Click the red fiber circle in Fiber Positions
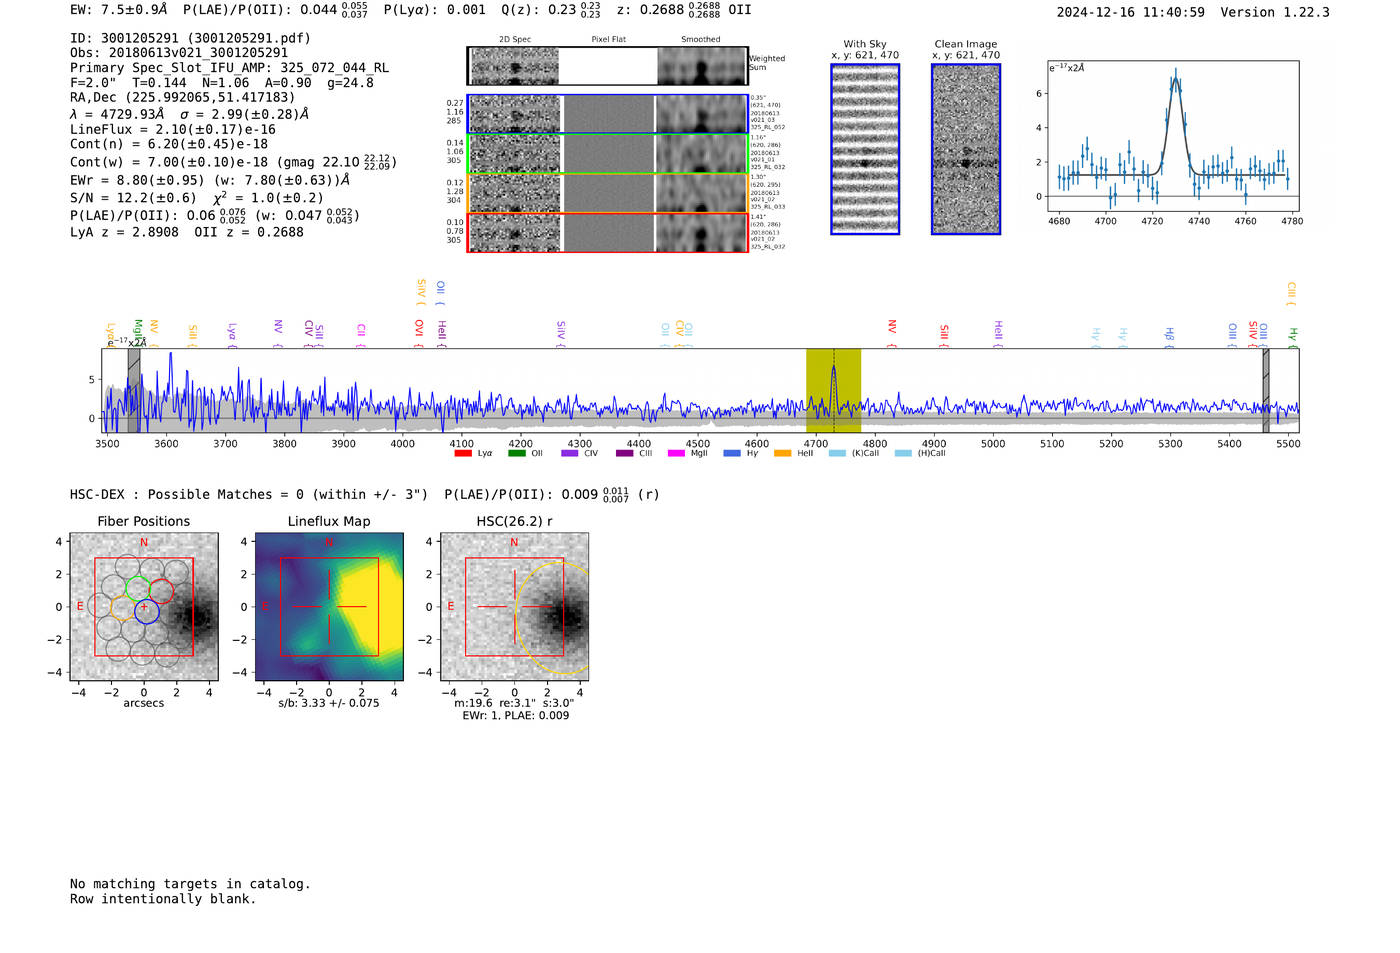 tap(161, 591)
